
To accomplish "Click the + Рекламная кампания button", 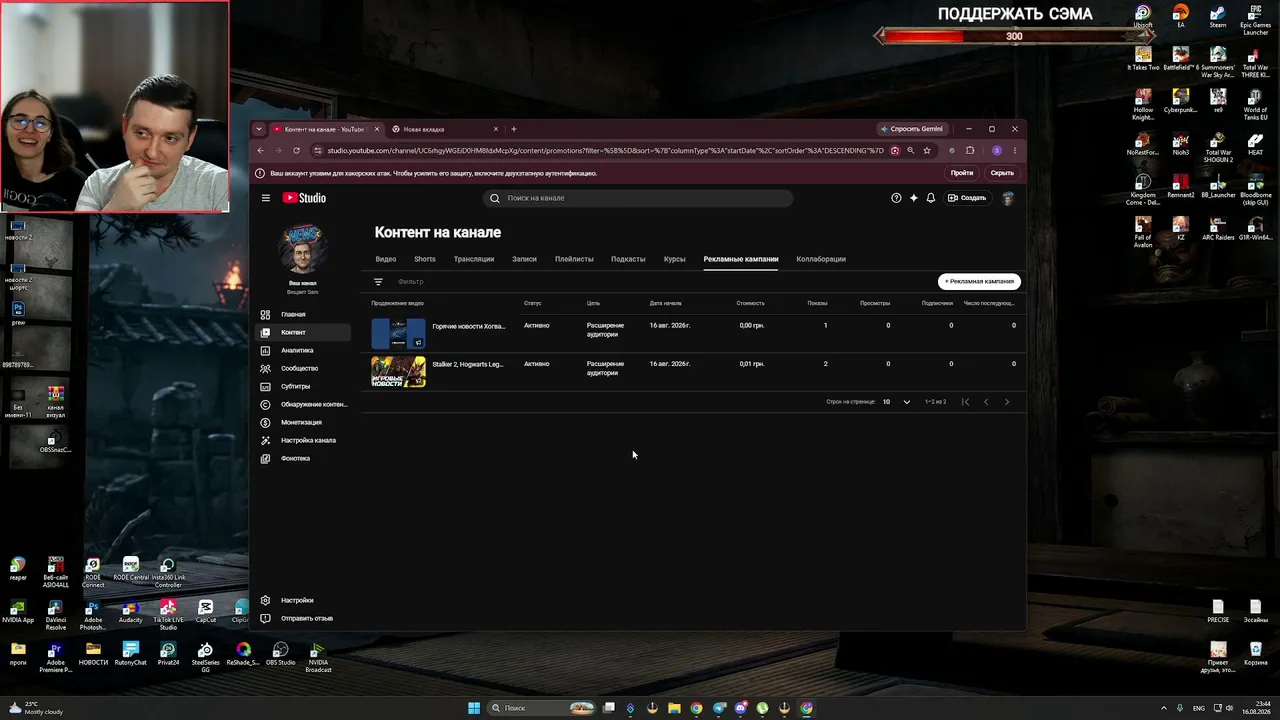I will [x=979, y=282].
